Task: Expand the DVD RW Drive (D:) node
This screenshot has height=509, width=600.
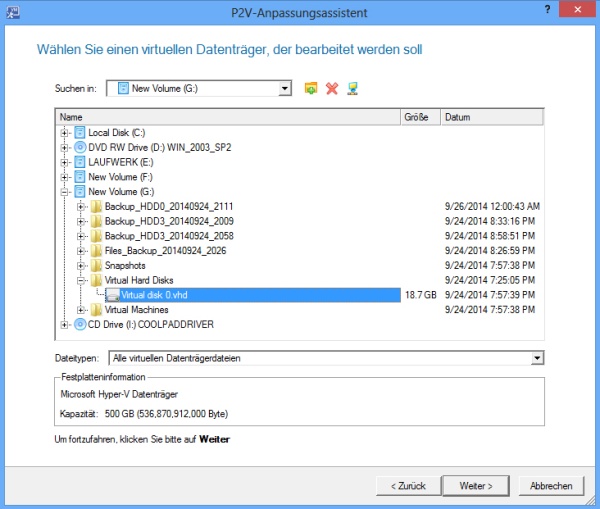Action: click(64, 147)
